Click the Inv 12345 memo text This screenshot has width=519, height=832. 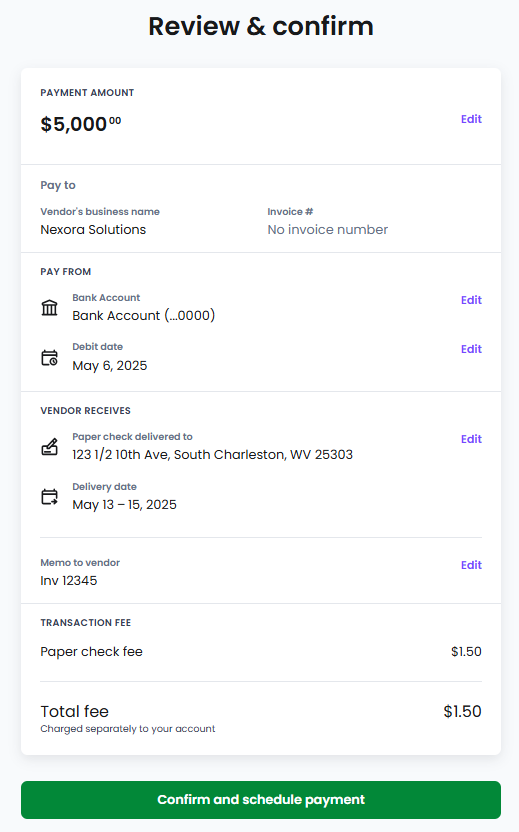pos(68,580)
